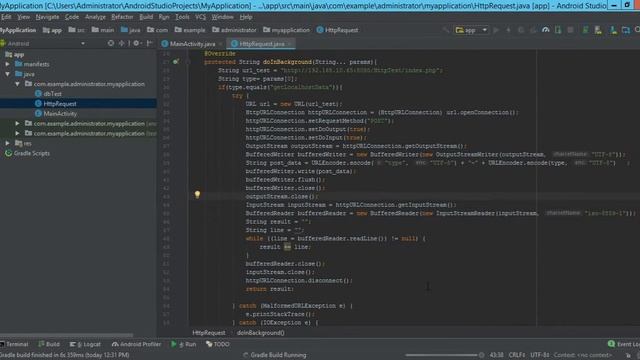Click the src breadcrumb in navigation bar
The image size is (640, 360).
(x=77, y=30)
